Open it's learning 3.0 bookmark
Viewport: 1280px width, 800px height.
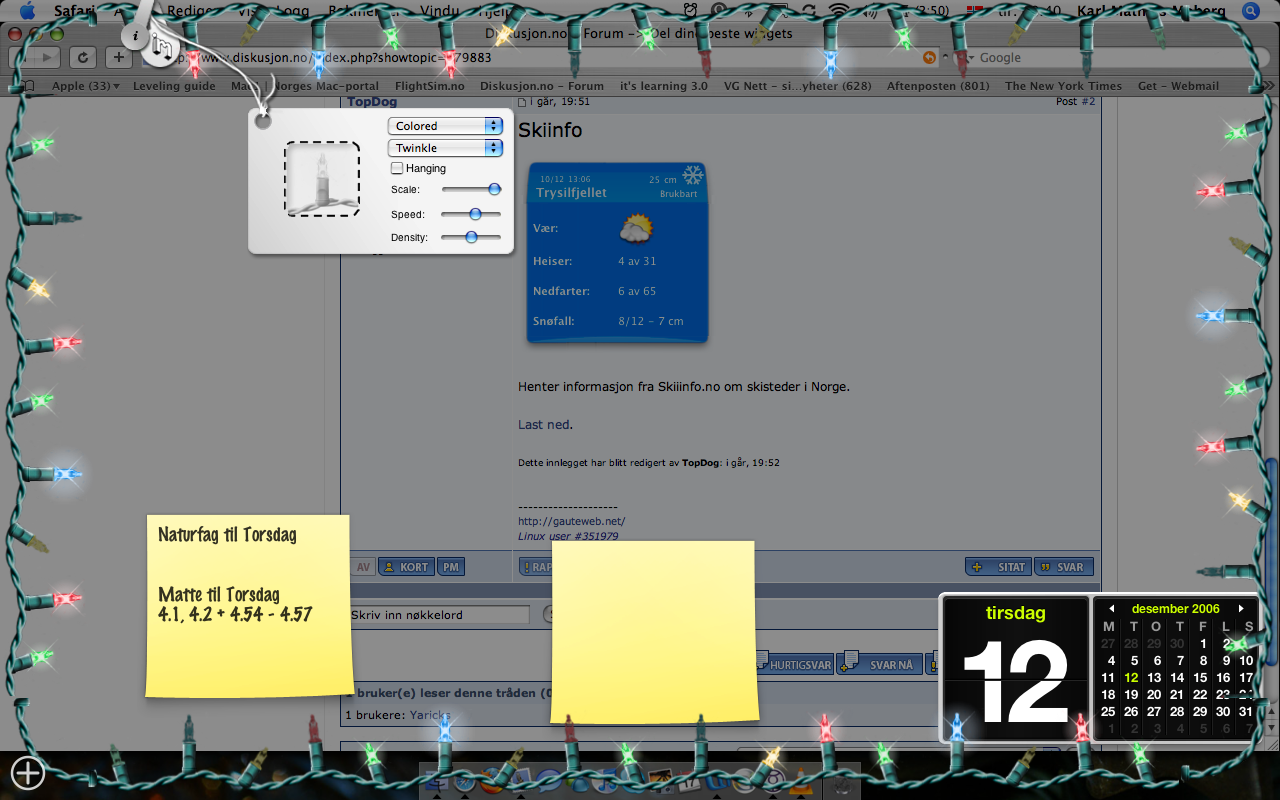click(664, 86)
